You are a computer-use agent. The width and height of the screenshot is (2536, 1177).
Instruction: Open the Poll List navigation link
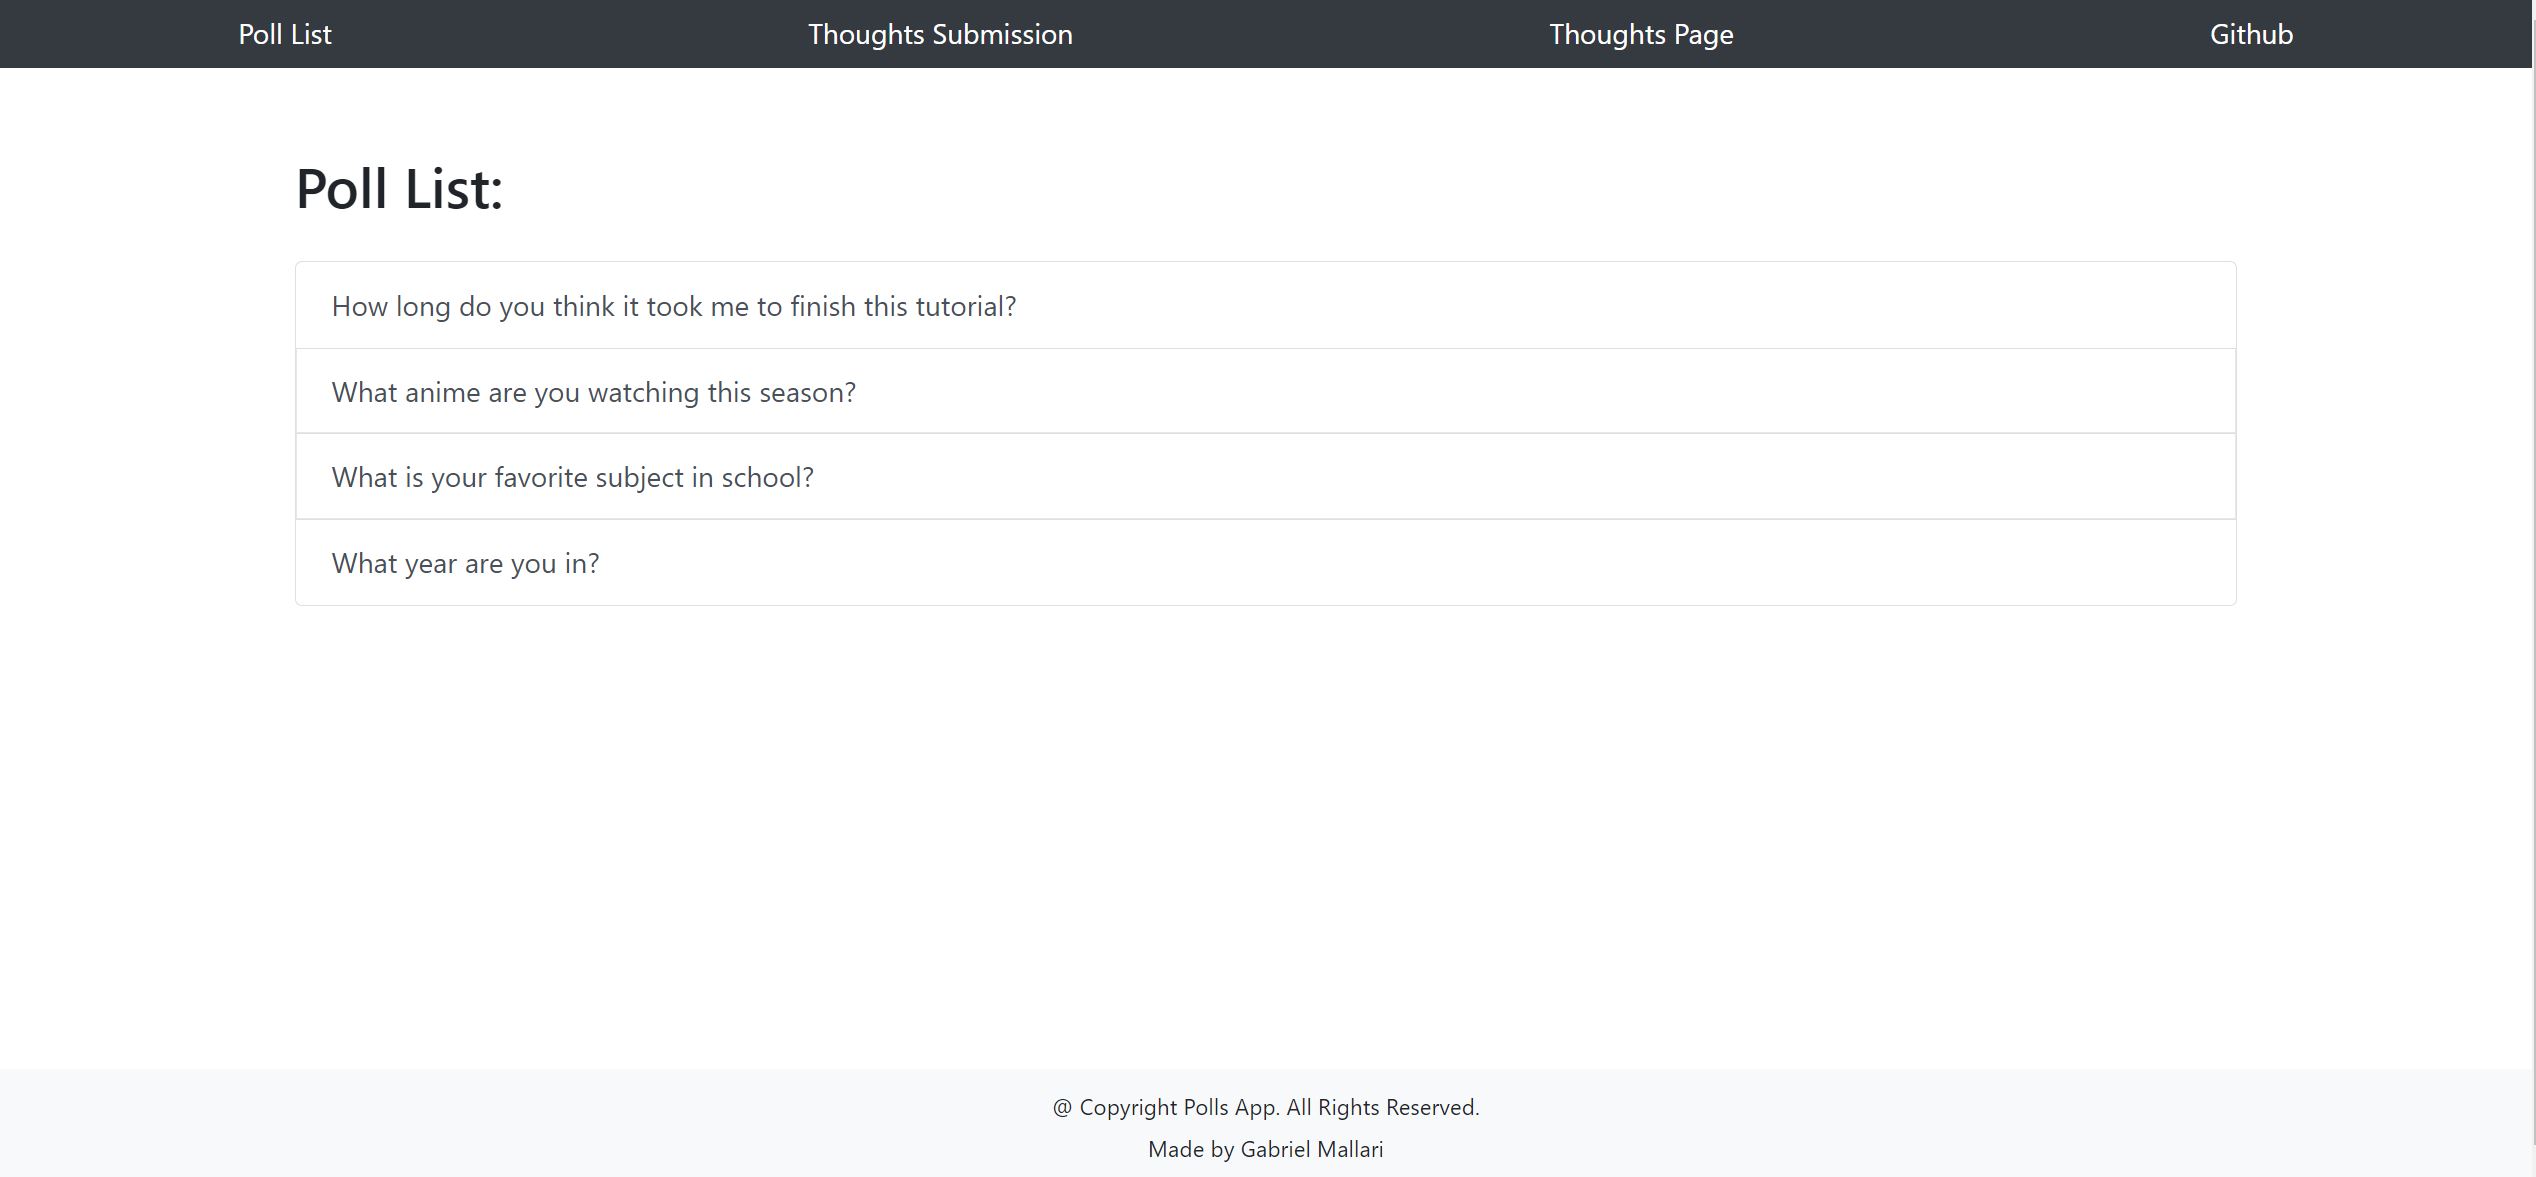[x=285, y=34]
